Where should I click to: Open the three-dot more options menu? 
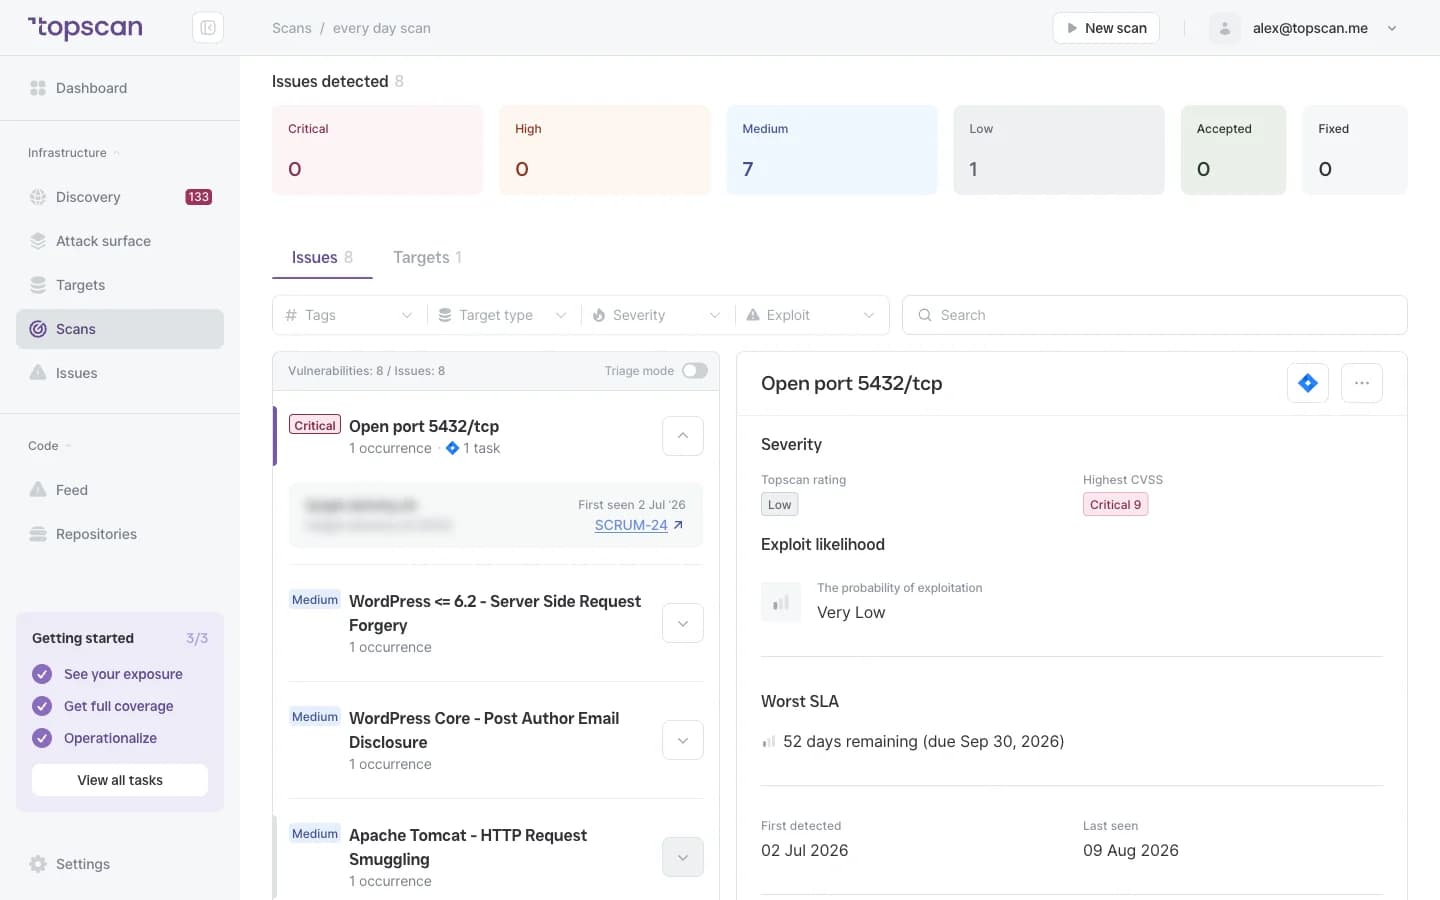[x=1362, y=383]
